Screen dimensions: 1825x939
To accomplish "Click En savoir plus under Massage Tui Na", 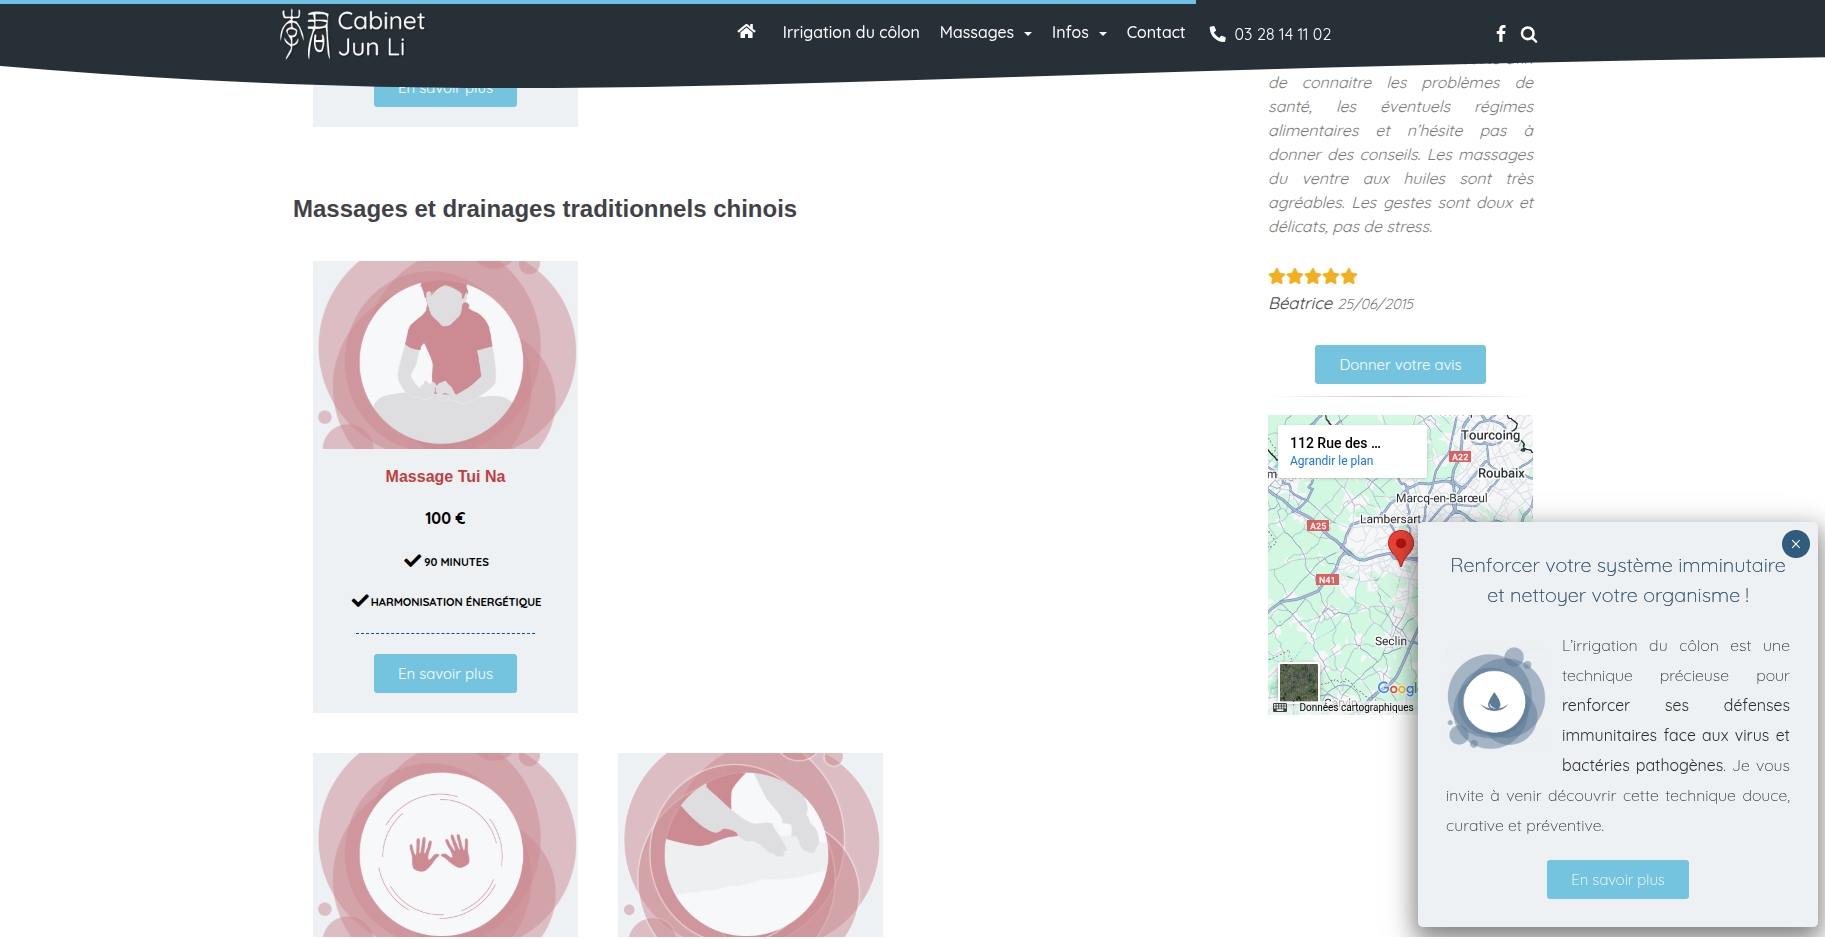I will coord(445,674).
